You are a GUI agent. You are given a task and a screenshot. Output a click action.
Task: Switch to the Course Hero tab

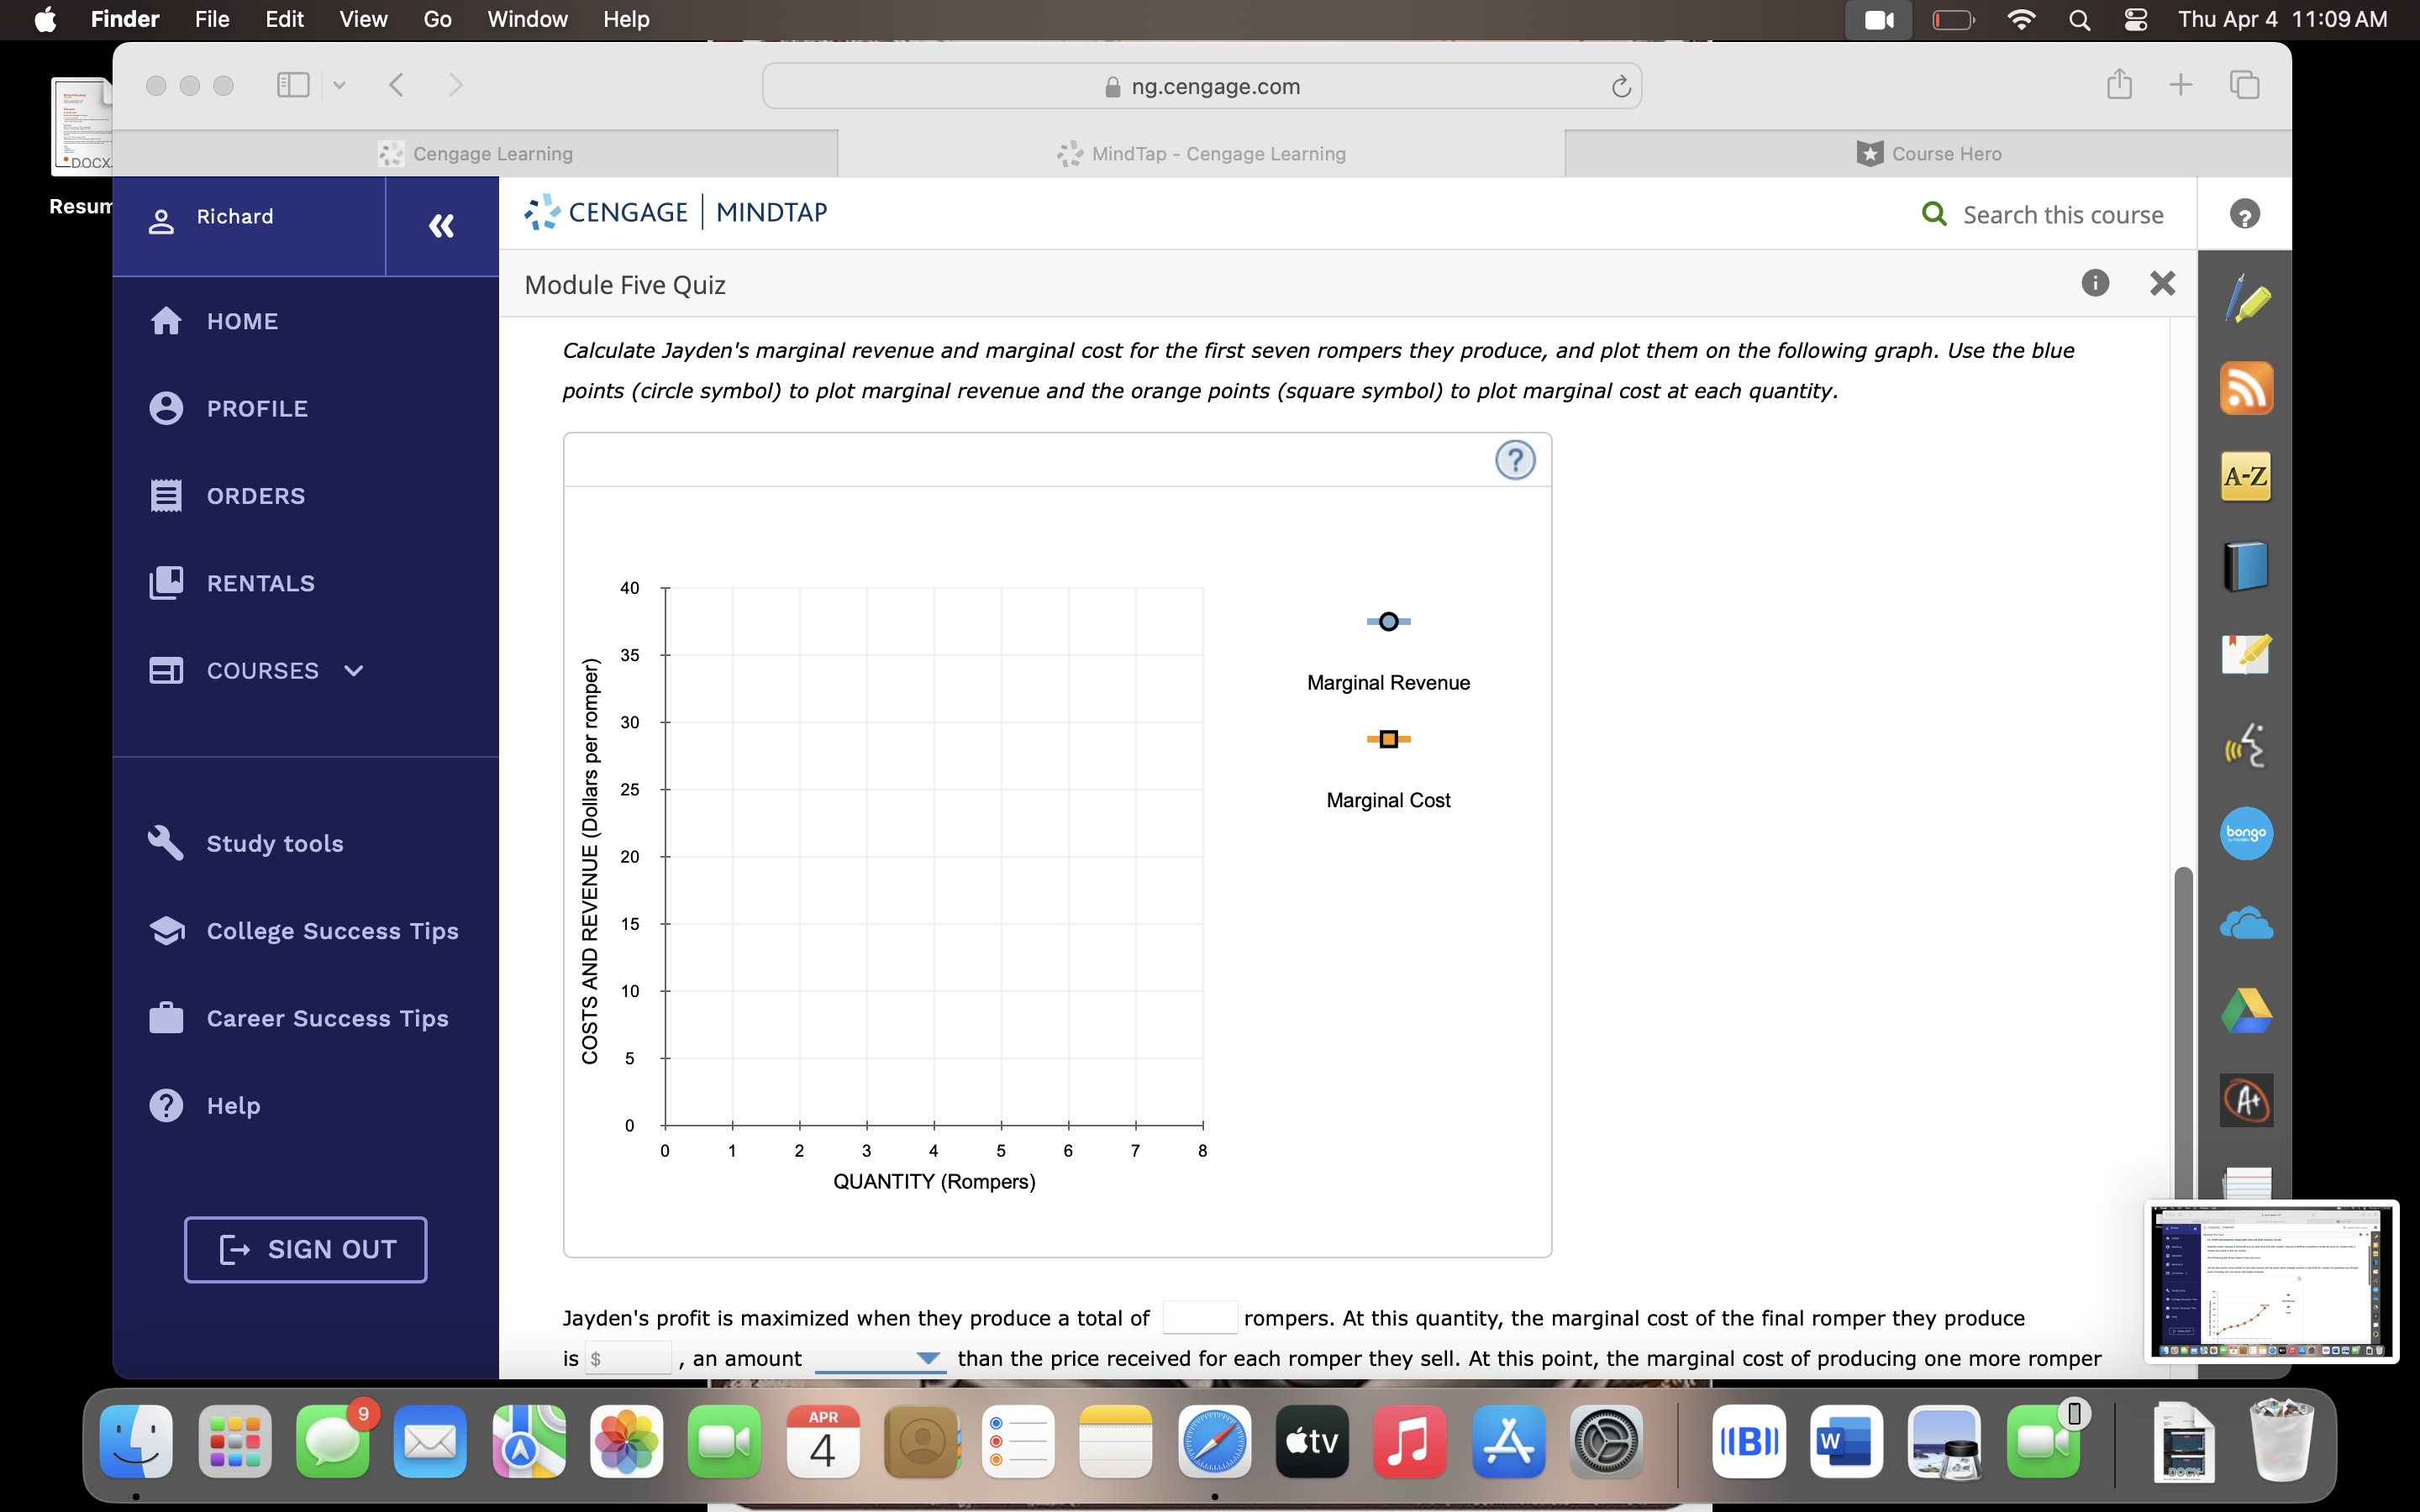1930,153
